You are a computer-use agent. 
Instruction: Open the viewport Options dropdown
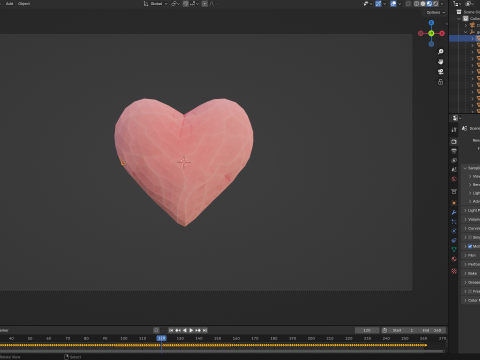(436, 12)
